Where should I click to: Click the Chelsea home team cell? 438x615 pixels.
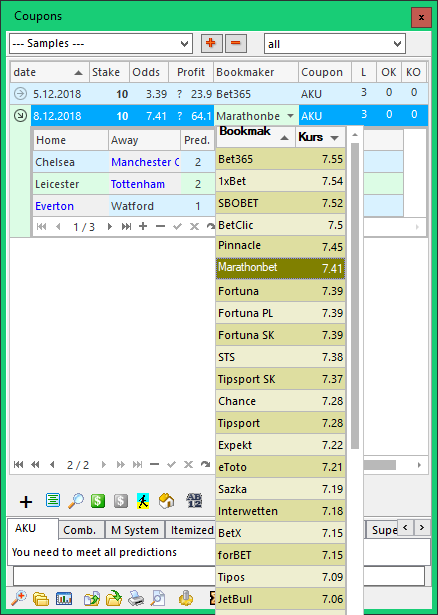(71, 162)
